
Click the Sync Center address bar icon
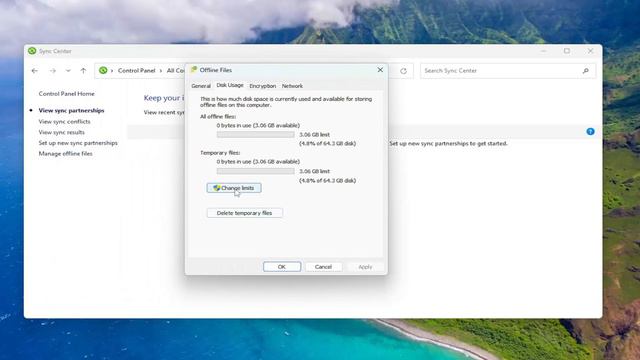coord(103,71)
